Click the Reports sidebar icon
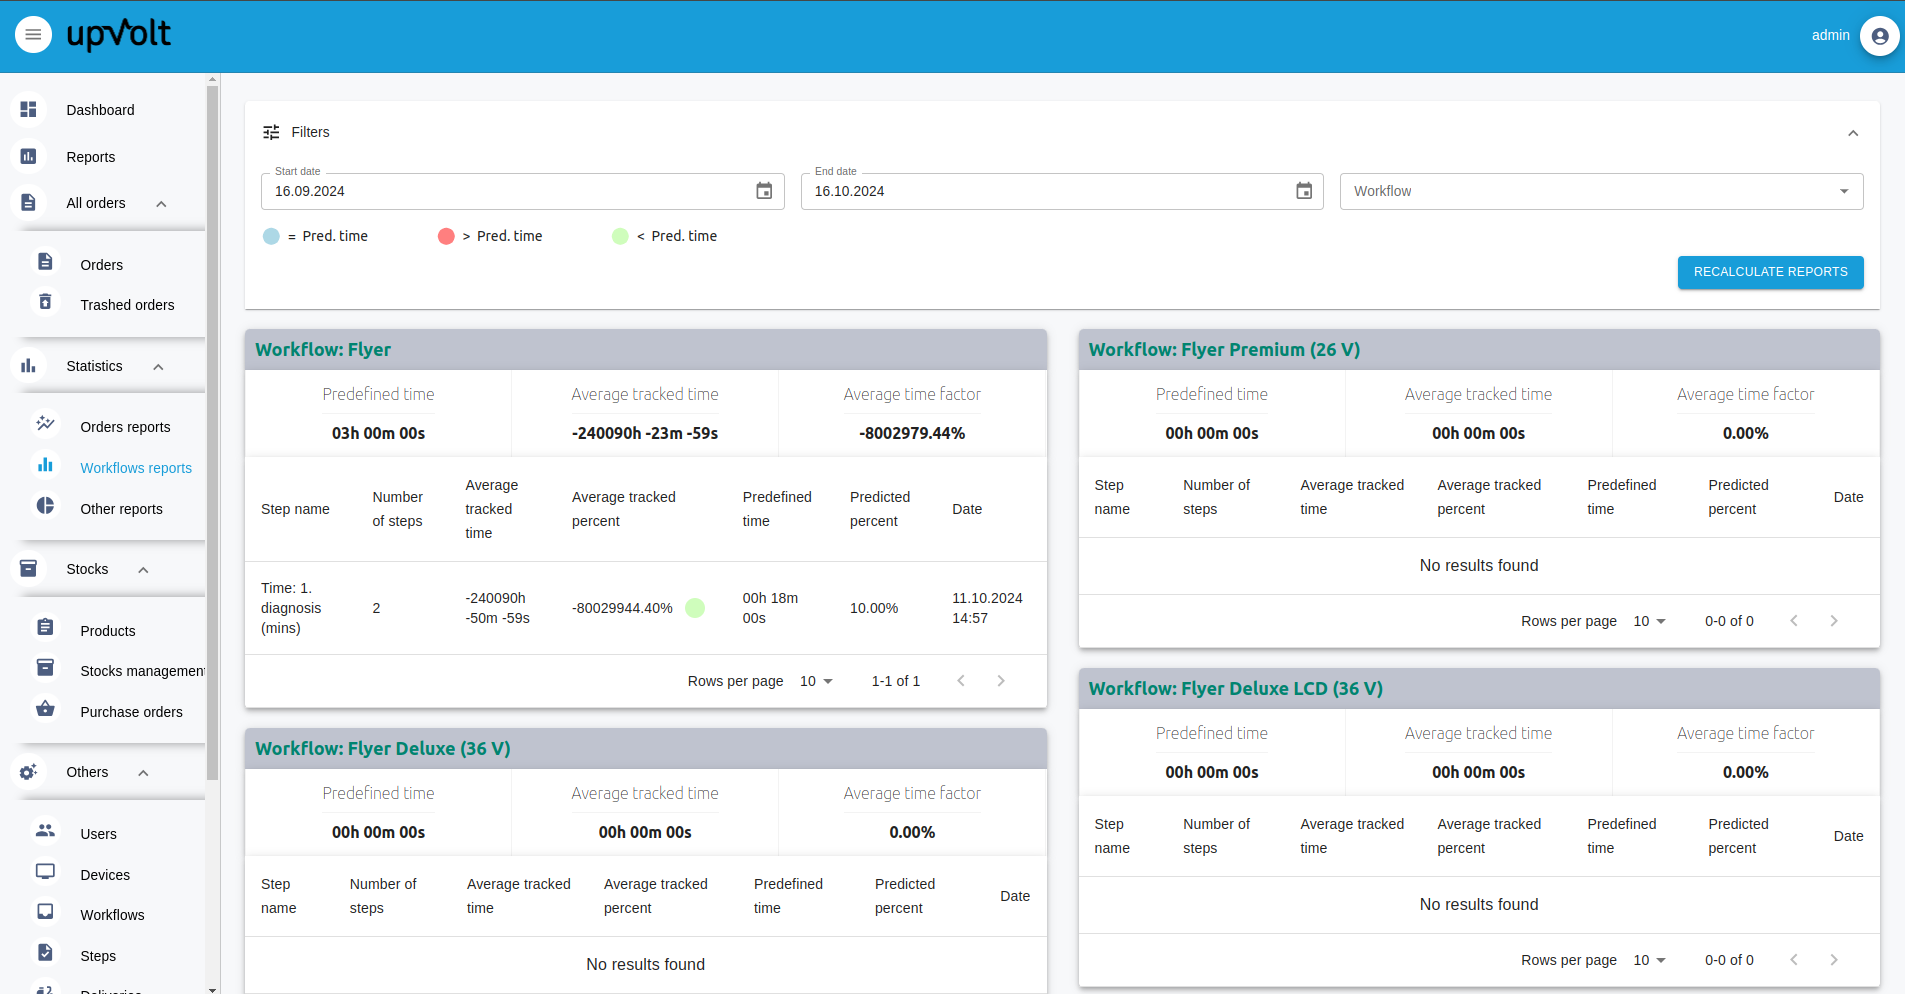The image size is (1905, 994). tap(28, 156)
